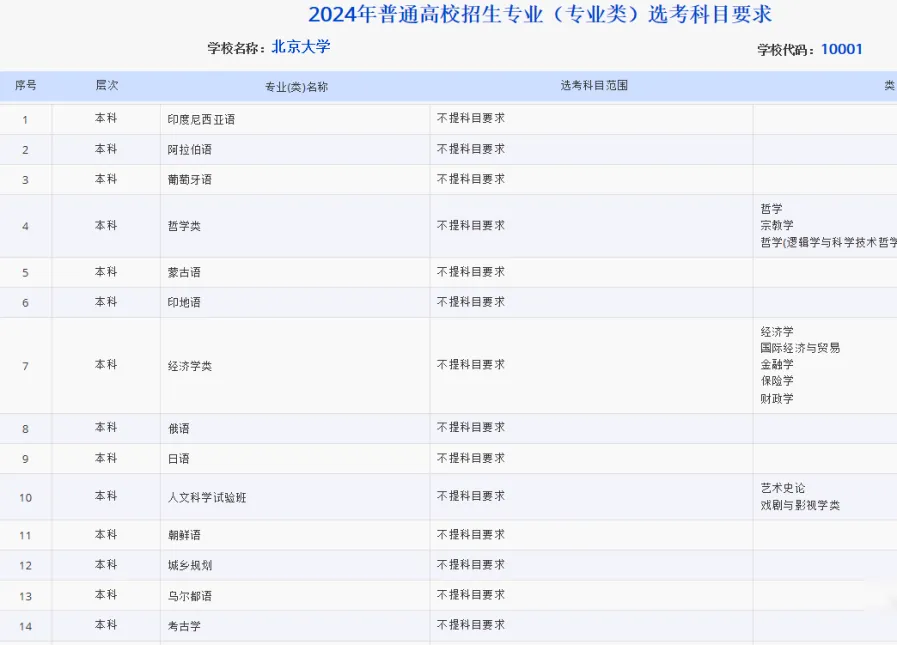Select 财政学 in the included majors column

(777, 398)
